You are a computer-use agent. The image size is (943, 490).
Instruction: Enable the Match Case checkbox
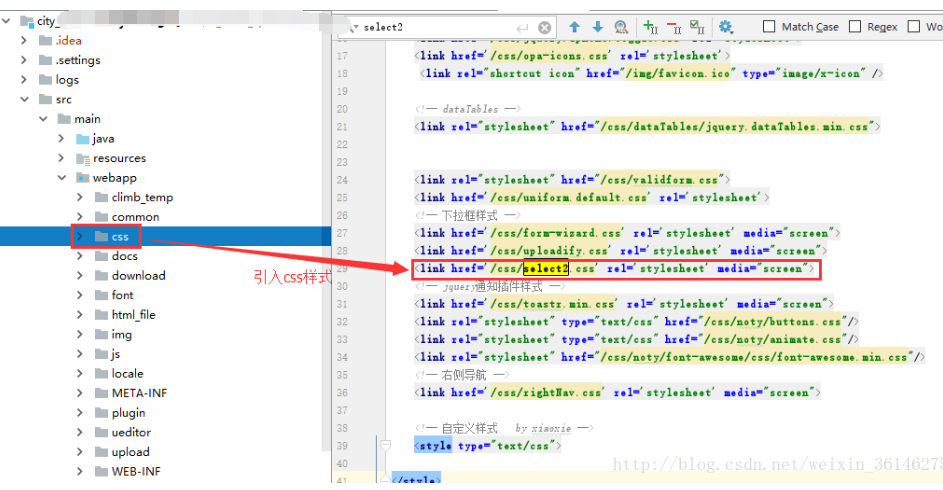(769, 27)
